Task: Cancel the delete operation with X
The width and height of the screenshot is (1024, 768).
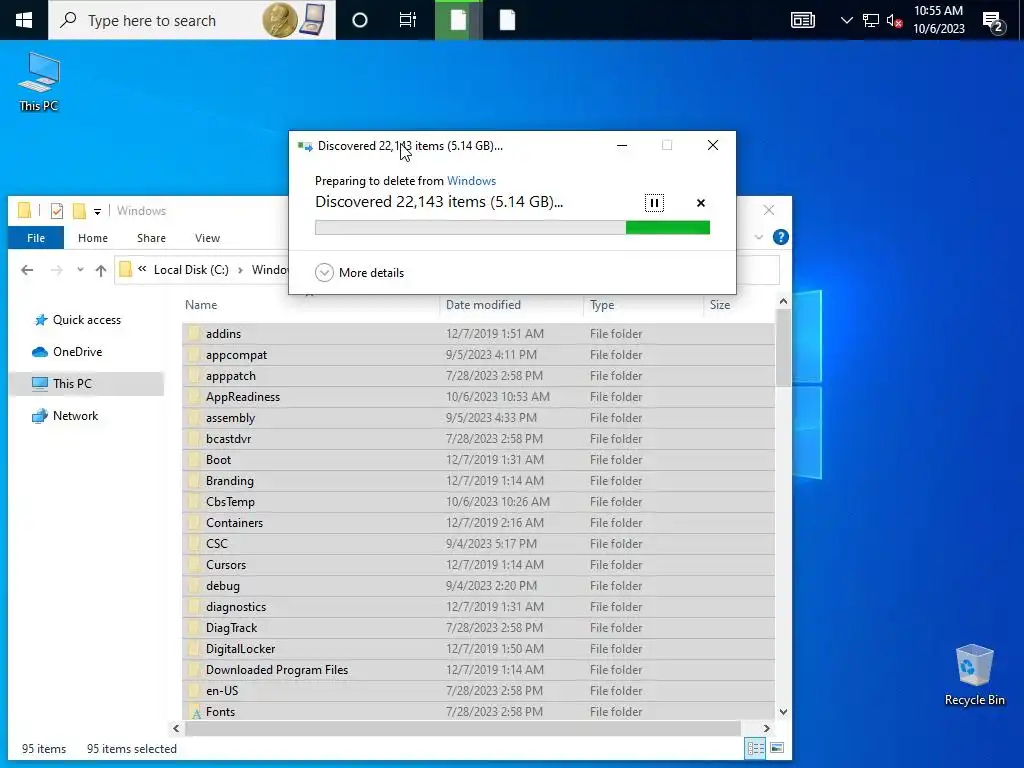Action: 701,203
